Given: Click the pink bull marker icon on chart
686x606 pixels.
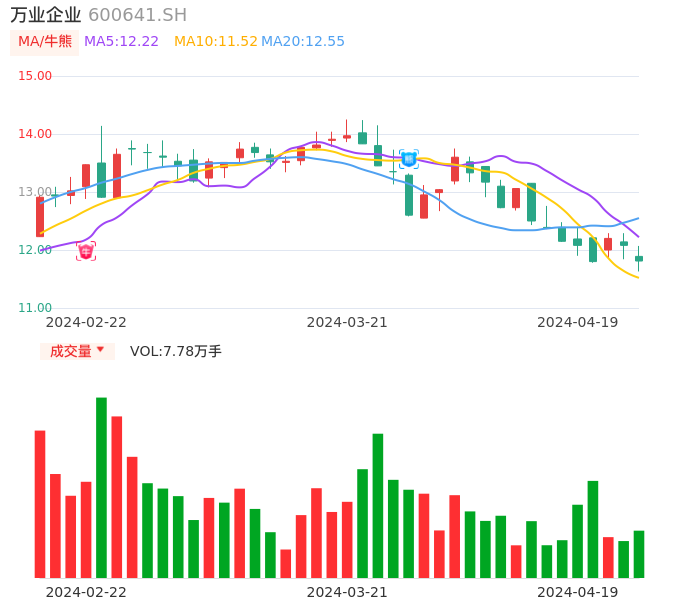Looking at the screenshot, I should point(86,251).
